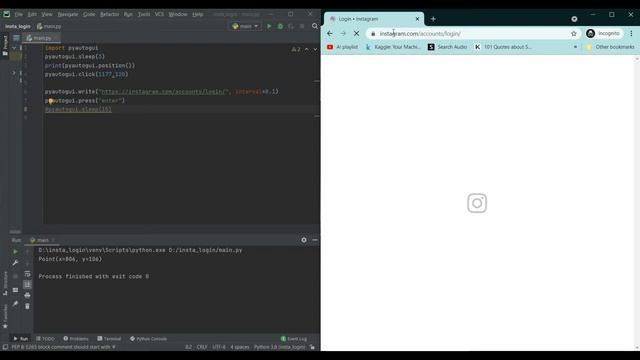Hide the Run panel with the minimize dash
Viewport: 640px width, 360px height.
pyautogui.click(x=315, y=240)
